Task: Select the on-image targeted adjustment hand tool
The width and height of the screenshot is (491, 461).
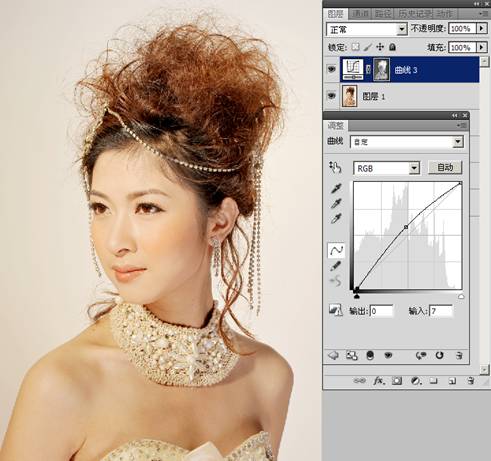Action: pyautogui.click(x=335, y=167)
